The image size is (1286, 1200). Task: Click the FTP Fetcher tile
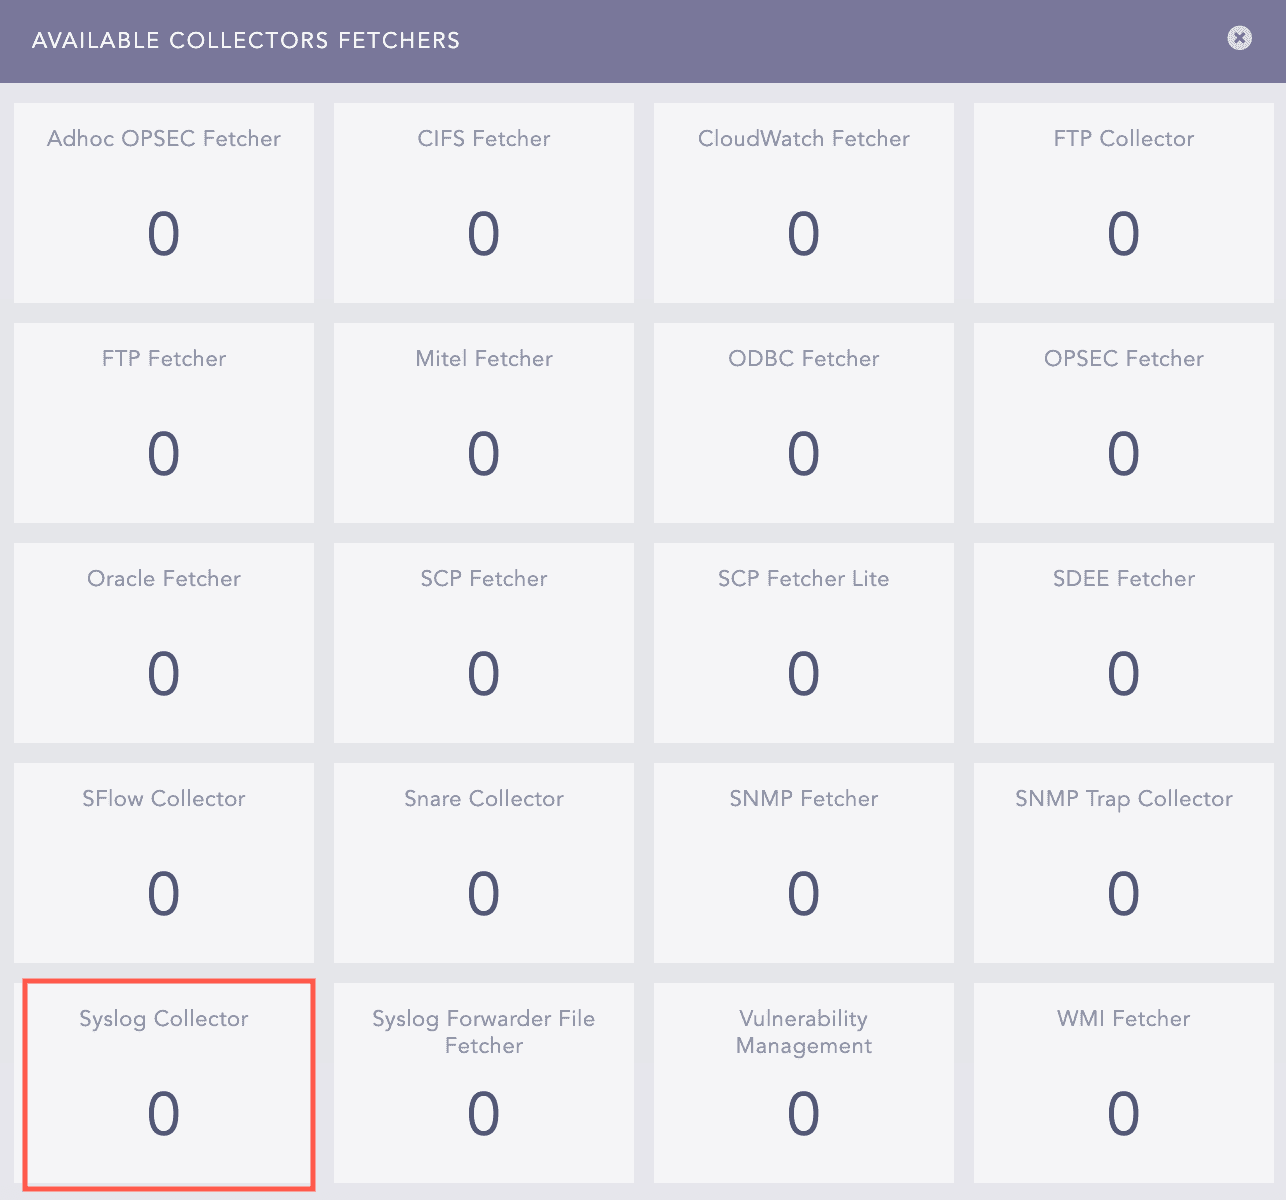click(x=163, y=422)
